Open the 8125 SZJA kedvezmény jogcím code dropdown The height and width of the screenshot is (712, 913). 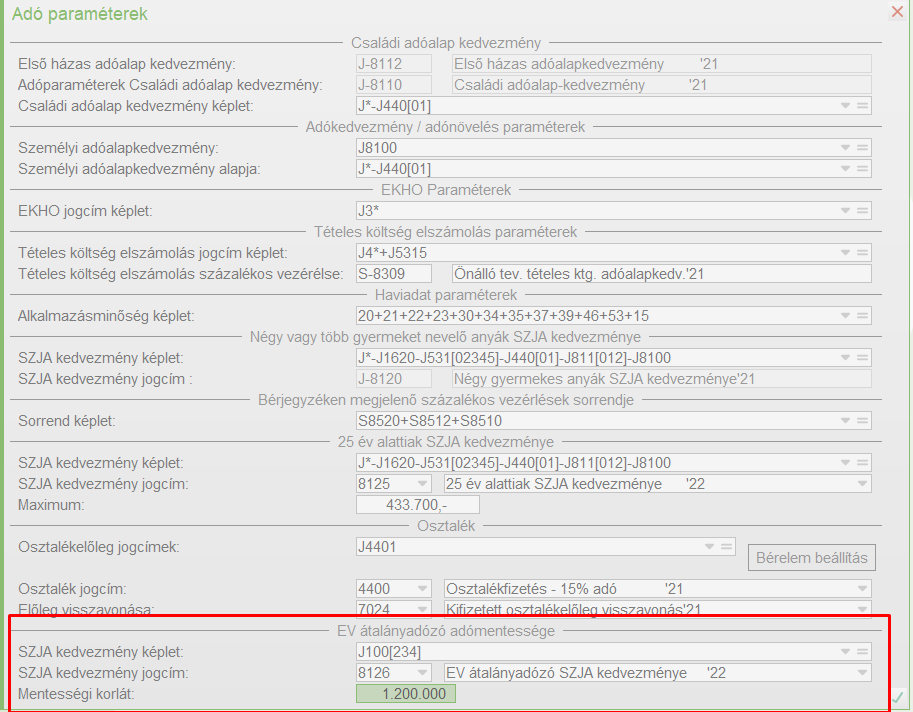423,484
